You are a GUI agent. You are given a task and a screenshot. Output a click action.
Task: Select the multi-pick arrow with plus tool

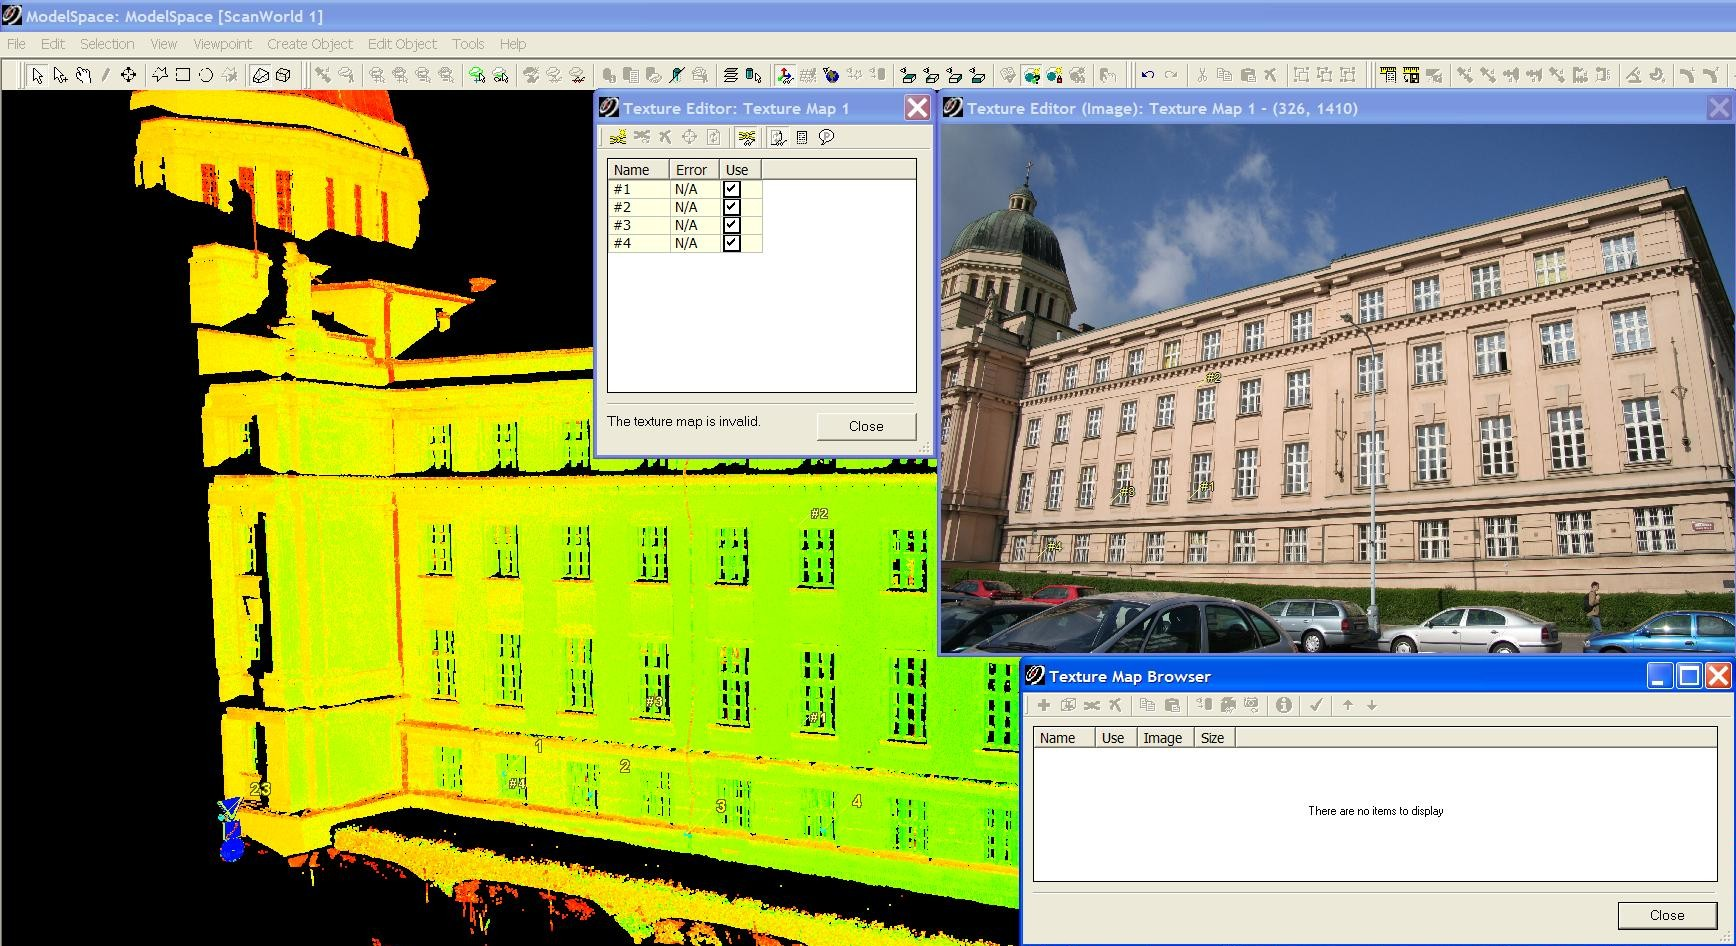point(60,75)
